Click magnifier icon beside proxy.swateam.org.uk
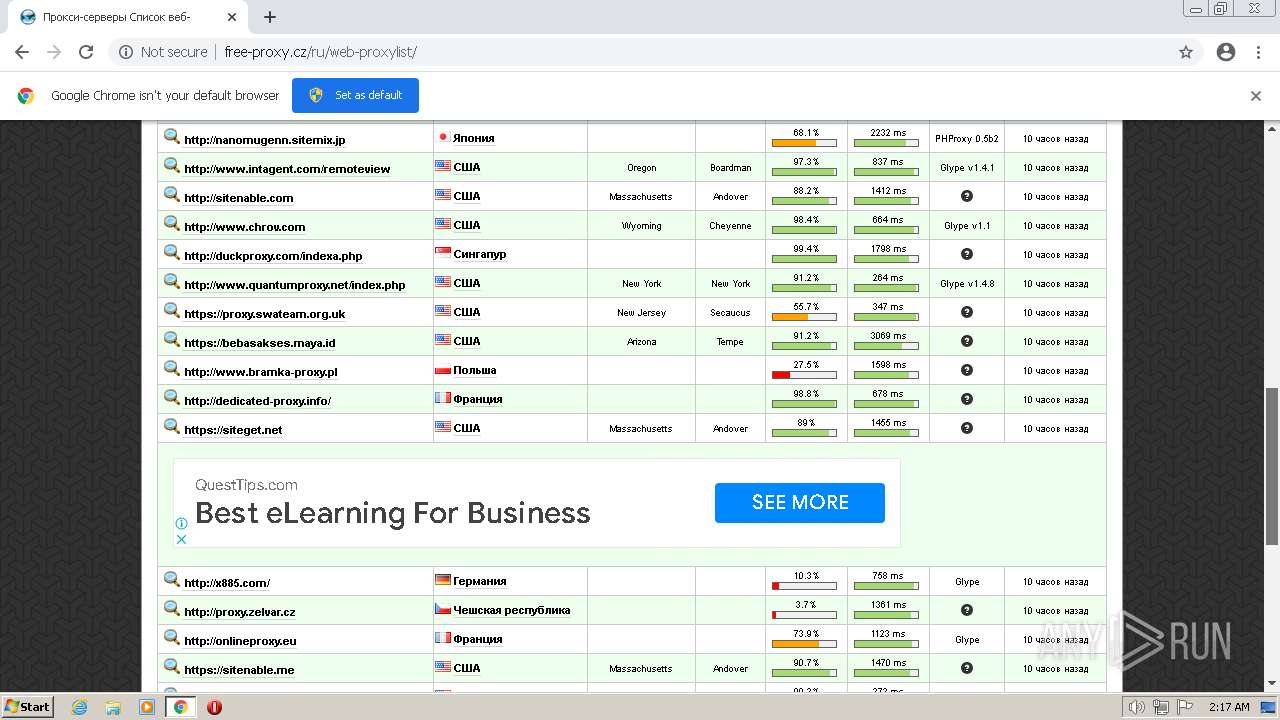The width and height of the screenshot is (1280, 720). click(172, 311)
